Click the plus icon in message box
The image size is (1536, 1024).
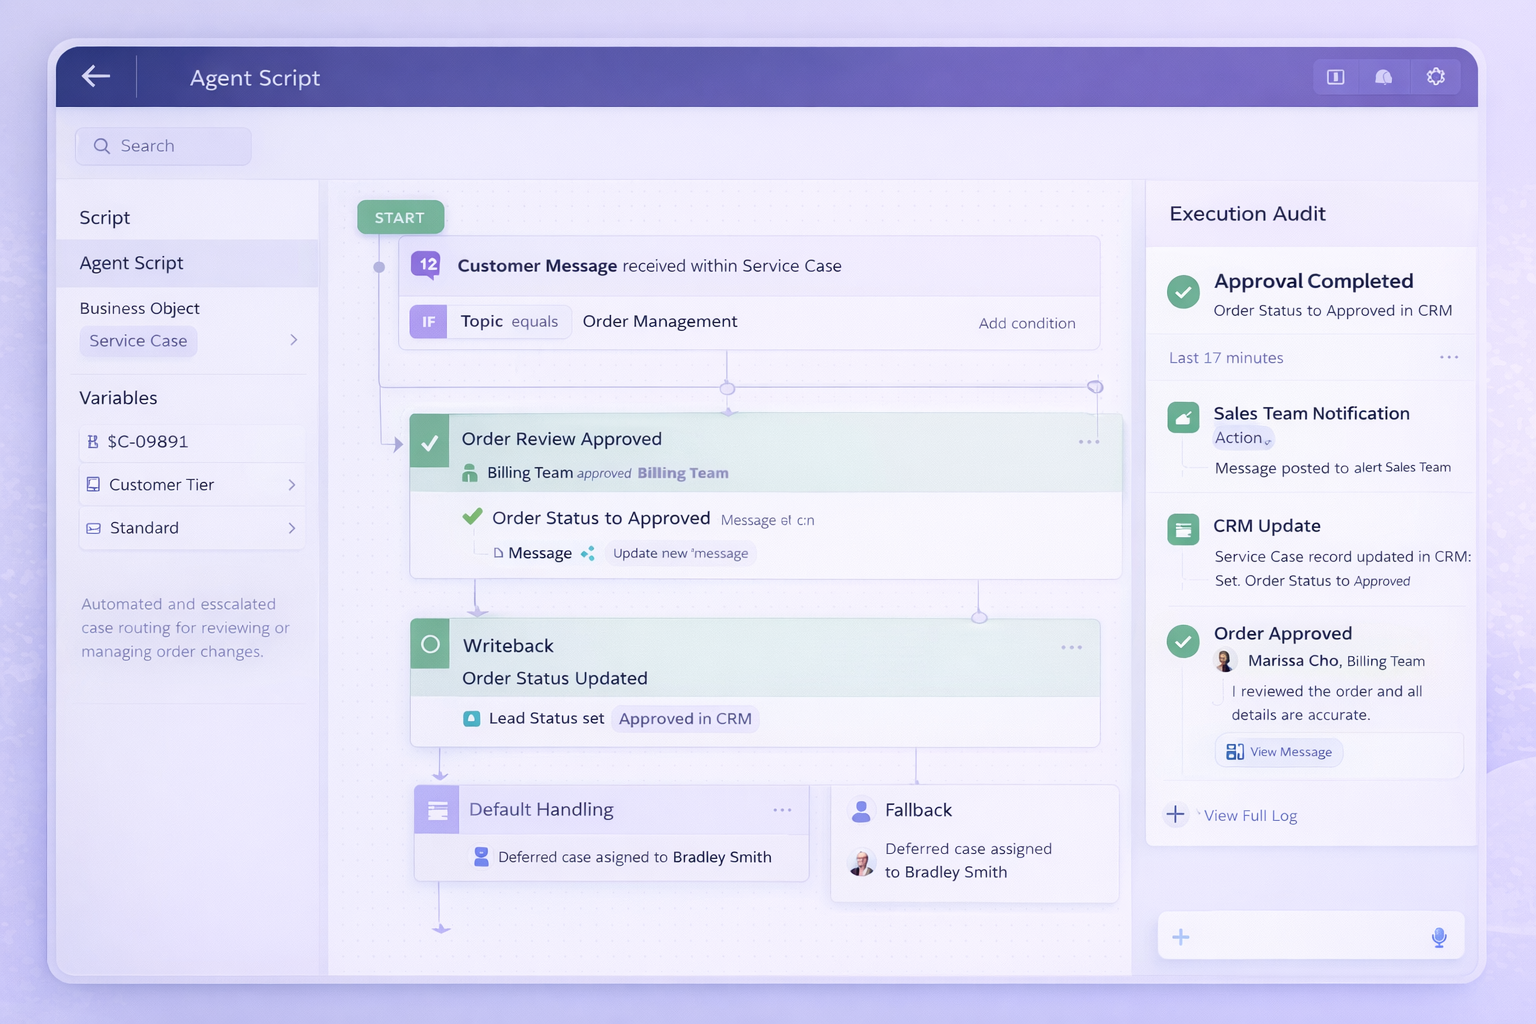click(1181, 937)
